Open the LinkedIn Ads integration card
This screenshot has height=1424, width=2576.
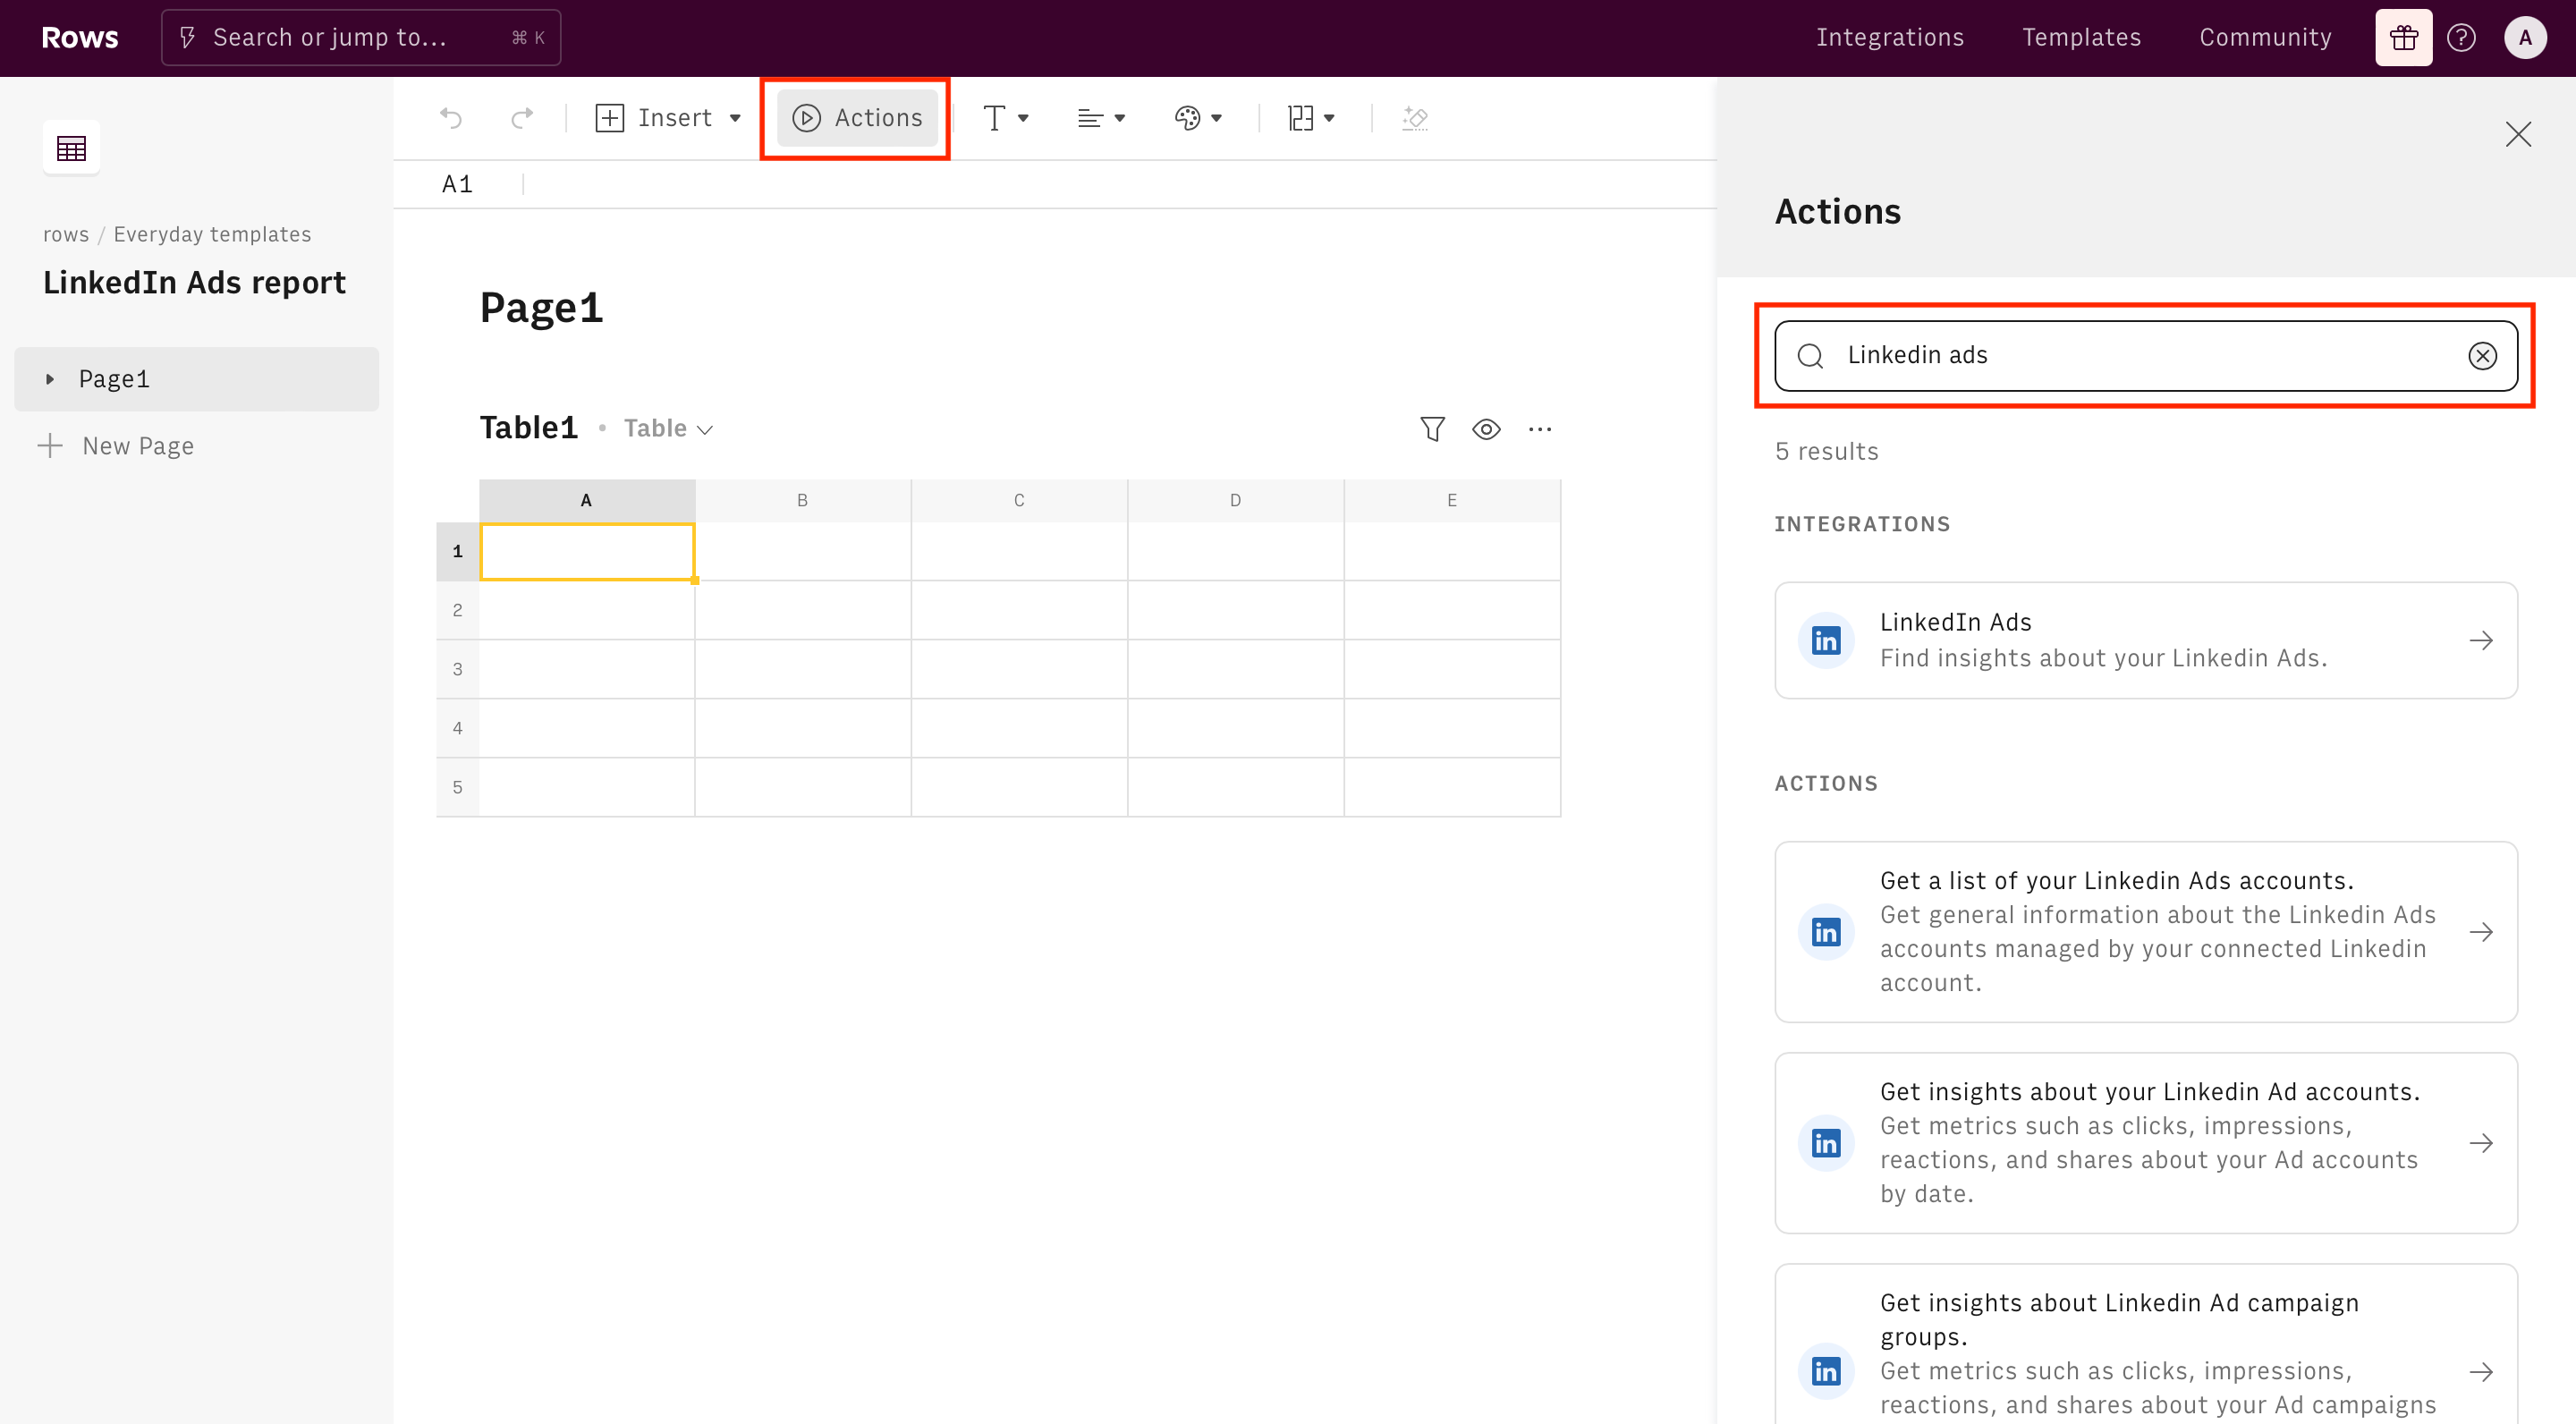(2145, 640)
